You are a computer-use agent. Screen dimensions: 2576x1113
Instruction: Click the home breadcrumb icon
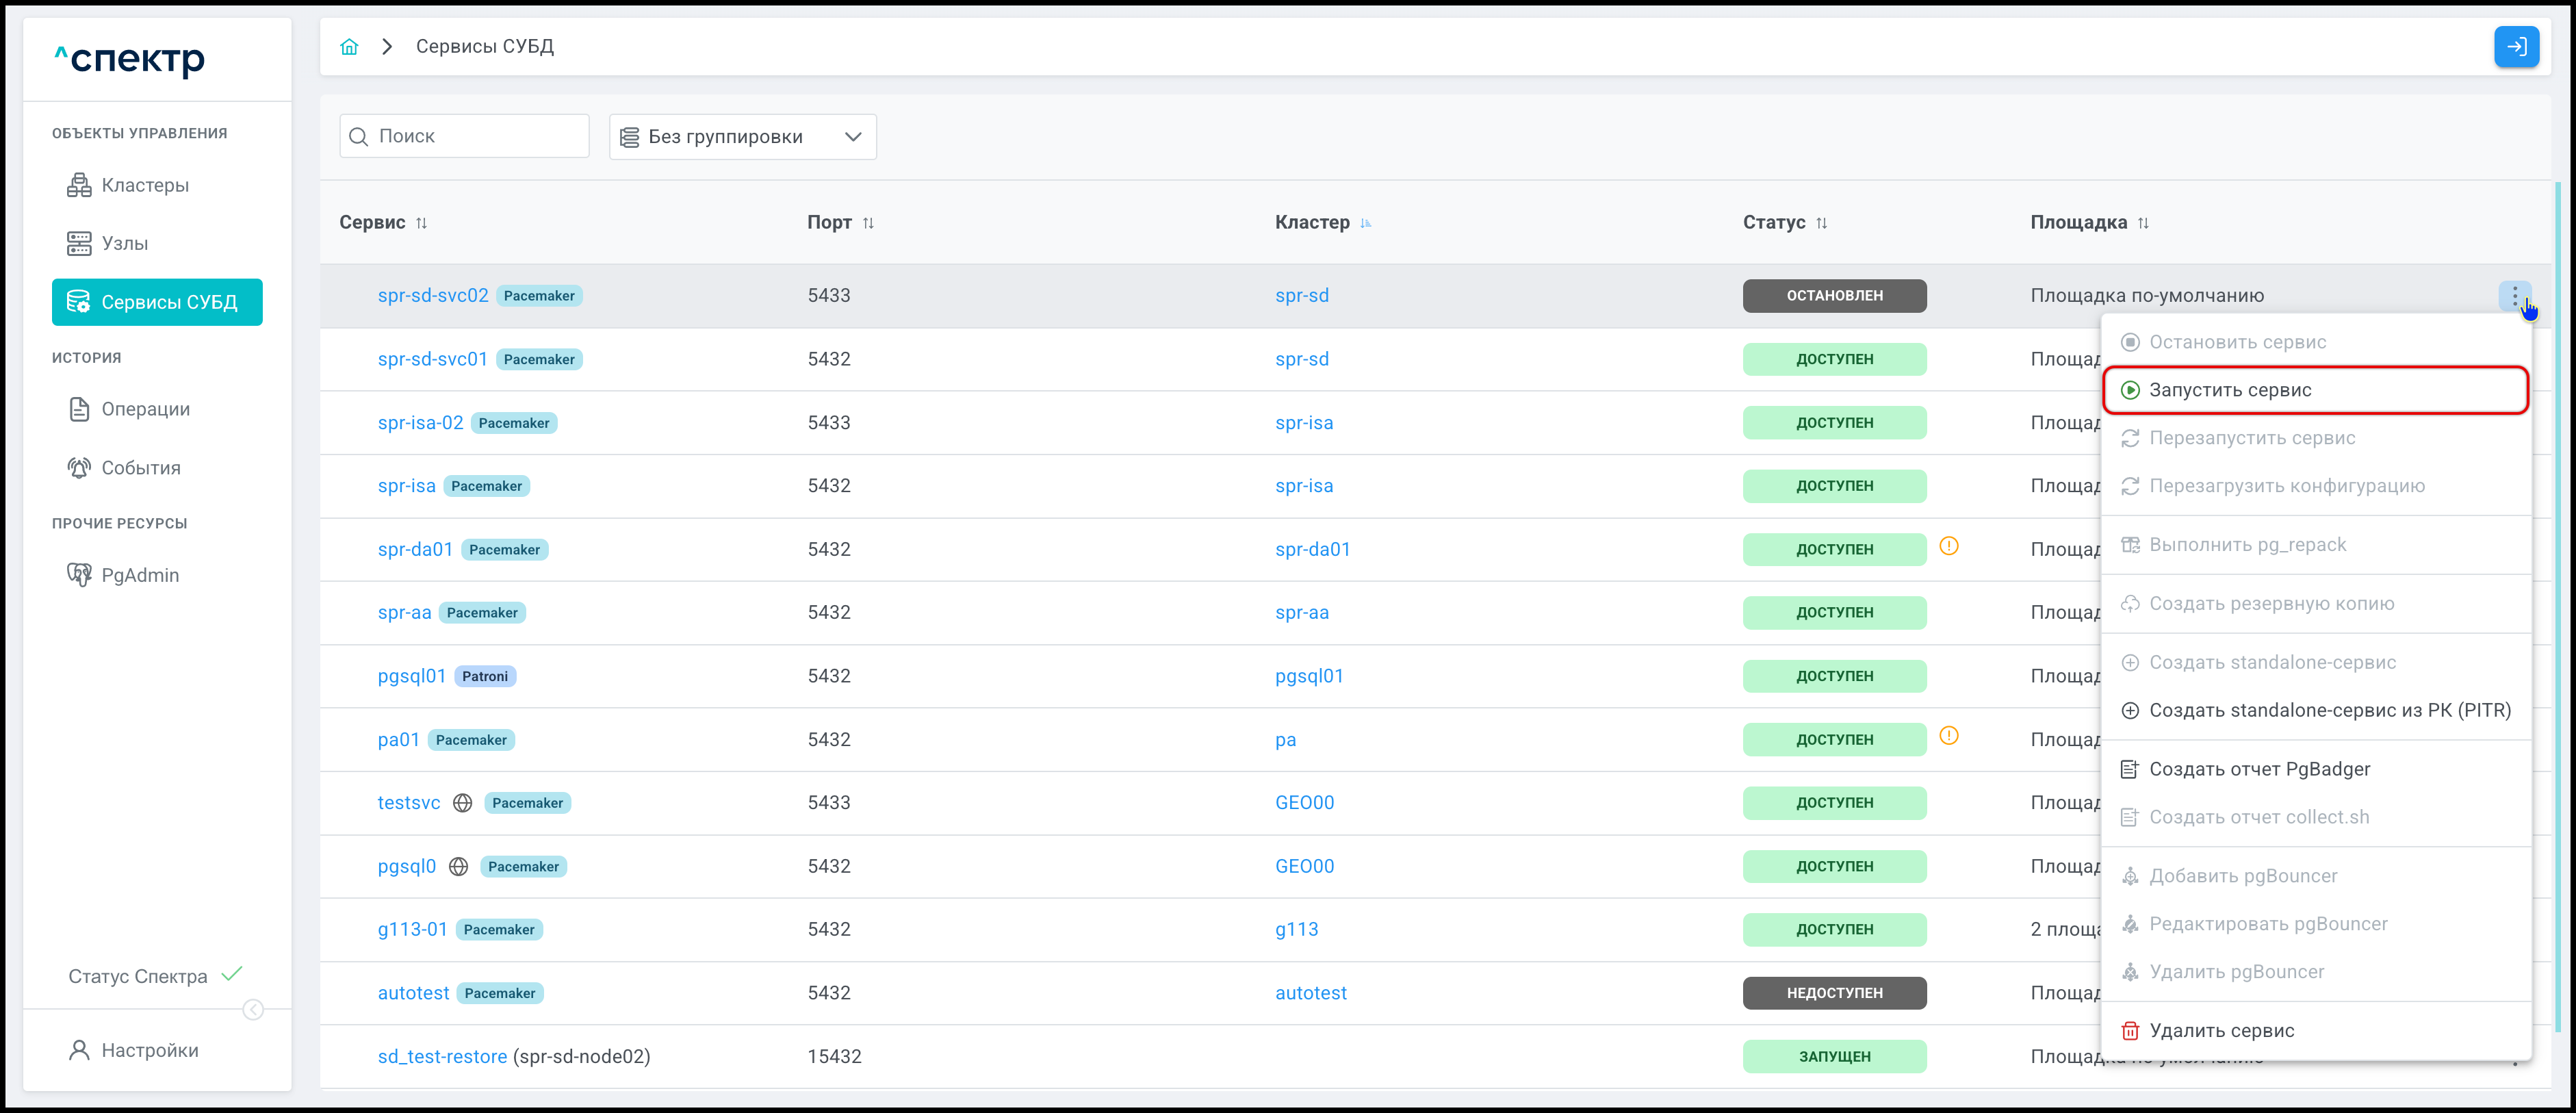click(349, 47)
